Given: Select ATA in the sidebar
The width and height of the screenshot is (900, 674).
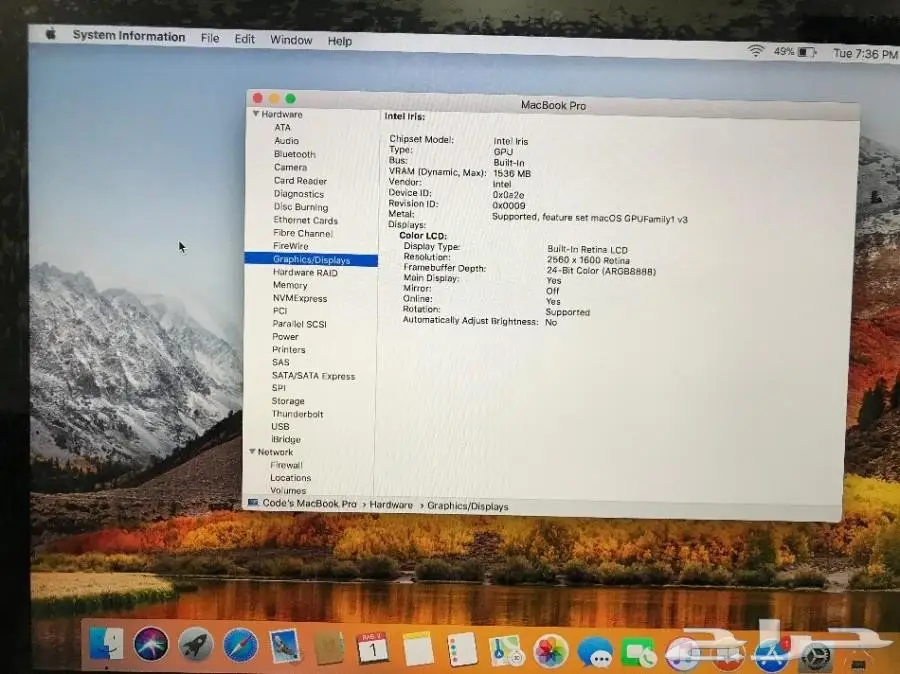Looking at the screenshot, I should [282, 127].
